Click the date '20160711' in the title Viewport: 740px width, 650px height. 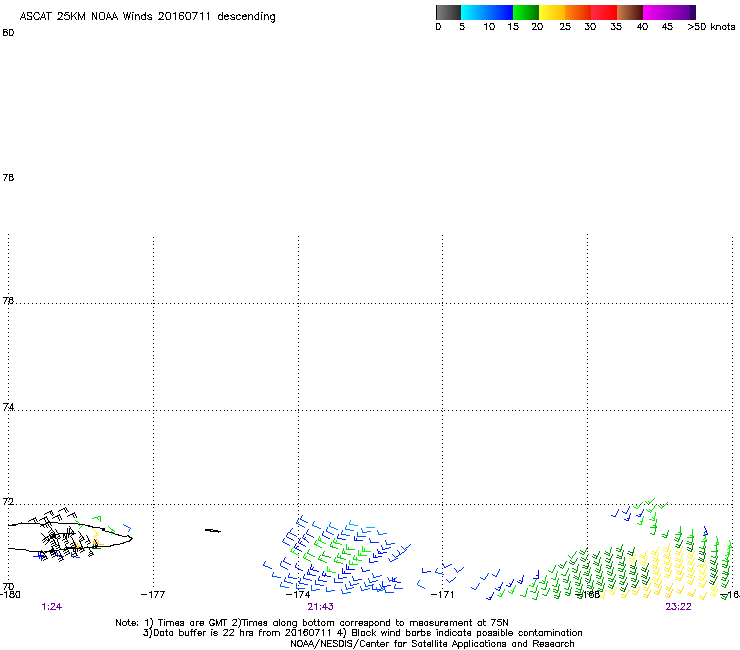(x=184, y=16)
